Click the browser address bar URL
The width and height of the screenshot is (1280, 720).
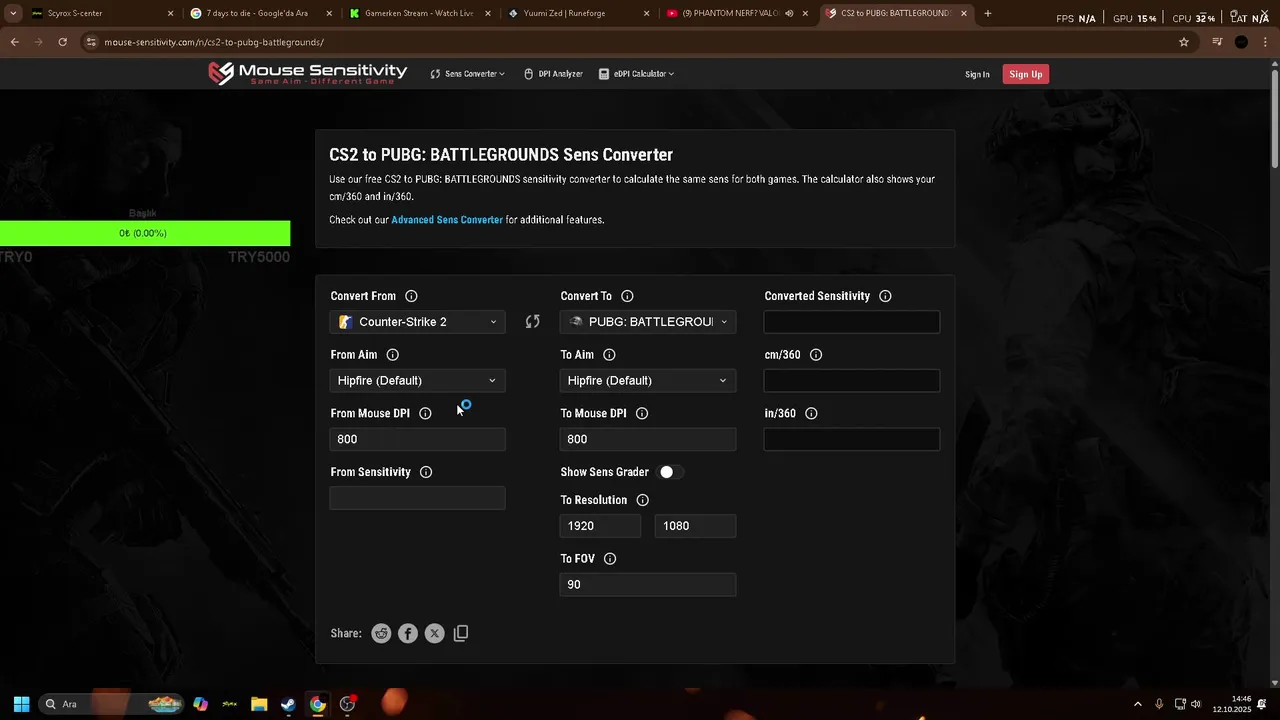tap(214, 42)
